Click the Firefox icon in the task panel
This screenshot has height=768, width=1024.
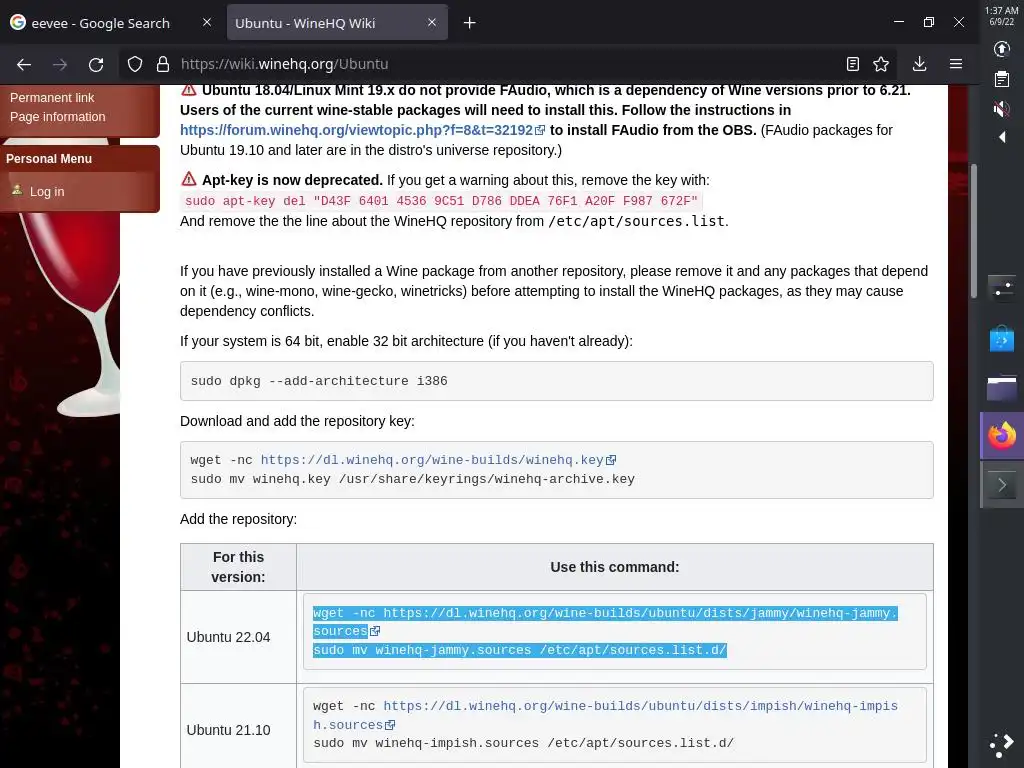tap(1002, 436)
